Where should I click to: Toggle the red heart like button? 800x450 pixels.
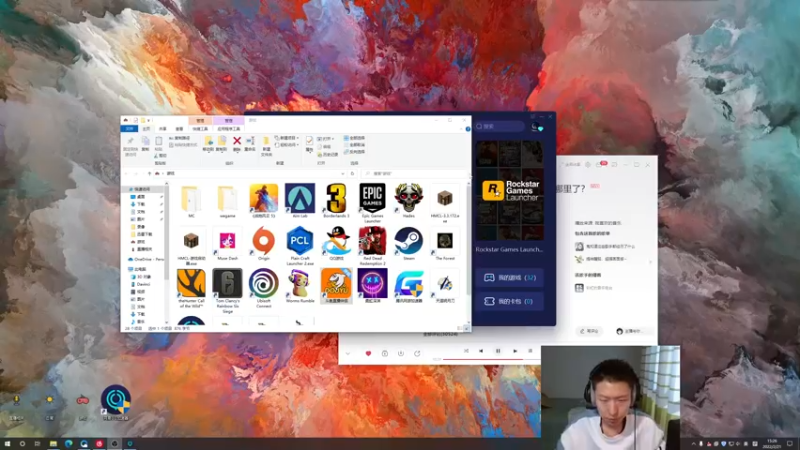368,353
